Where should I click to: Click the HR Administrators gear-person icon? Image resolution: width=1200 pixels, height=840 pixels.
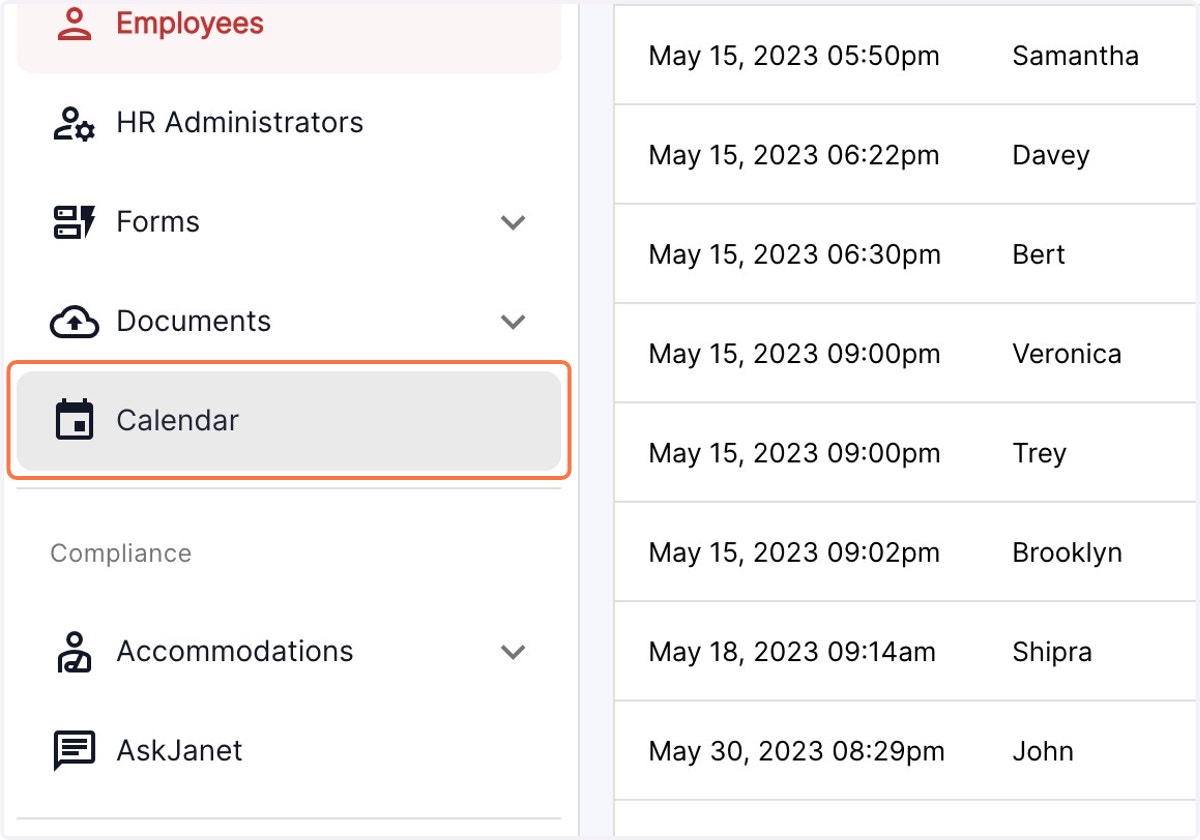(74, 123)
